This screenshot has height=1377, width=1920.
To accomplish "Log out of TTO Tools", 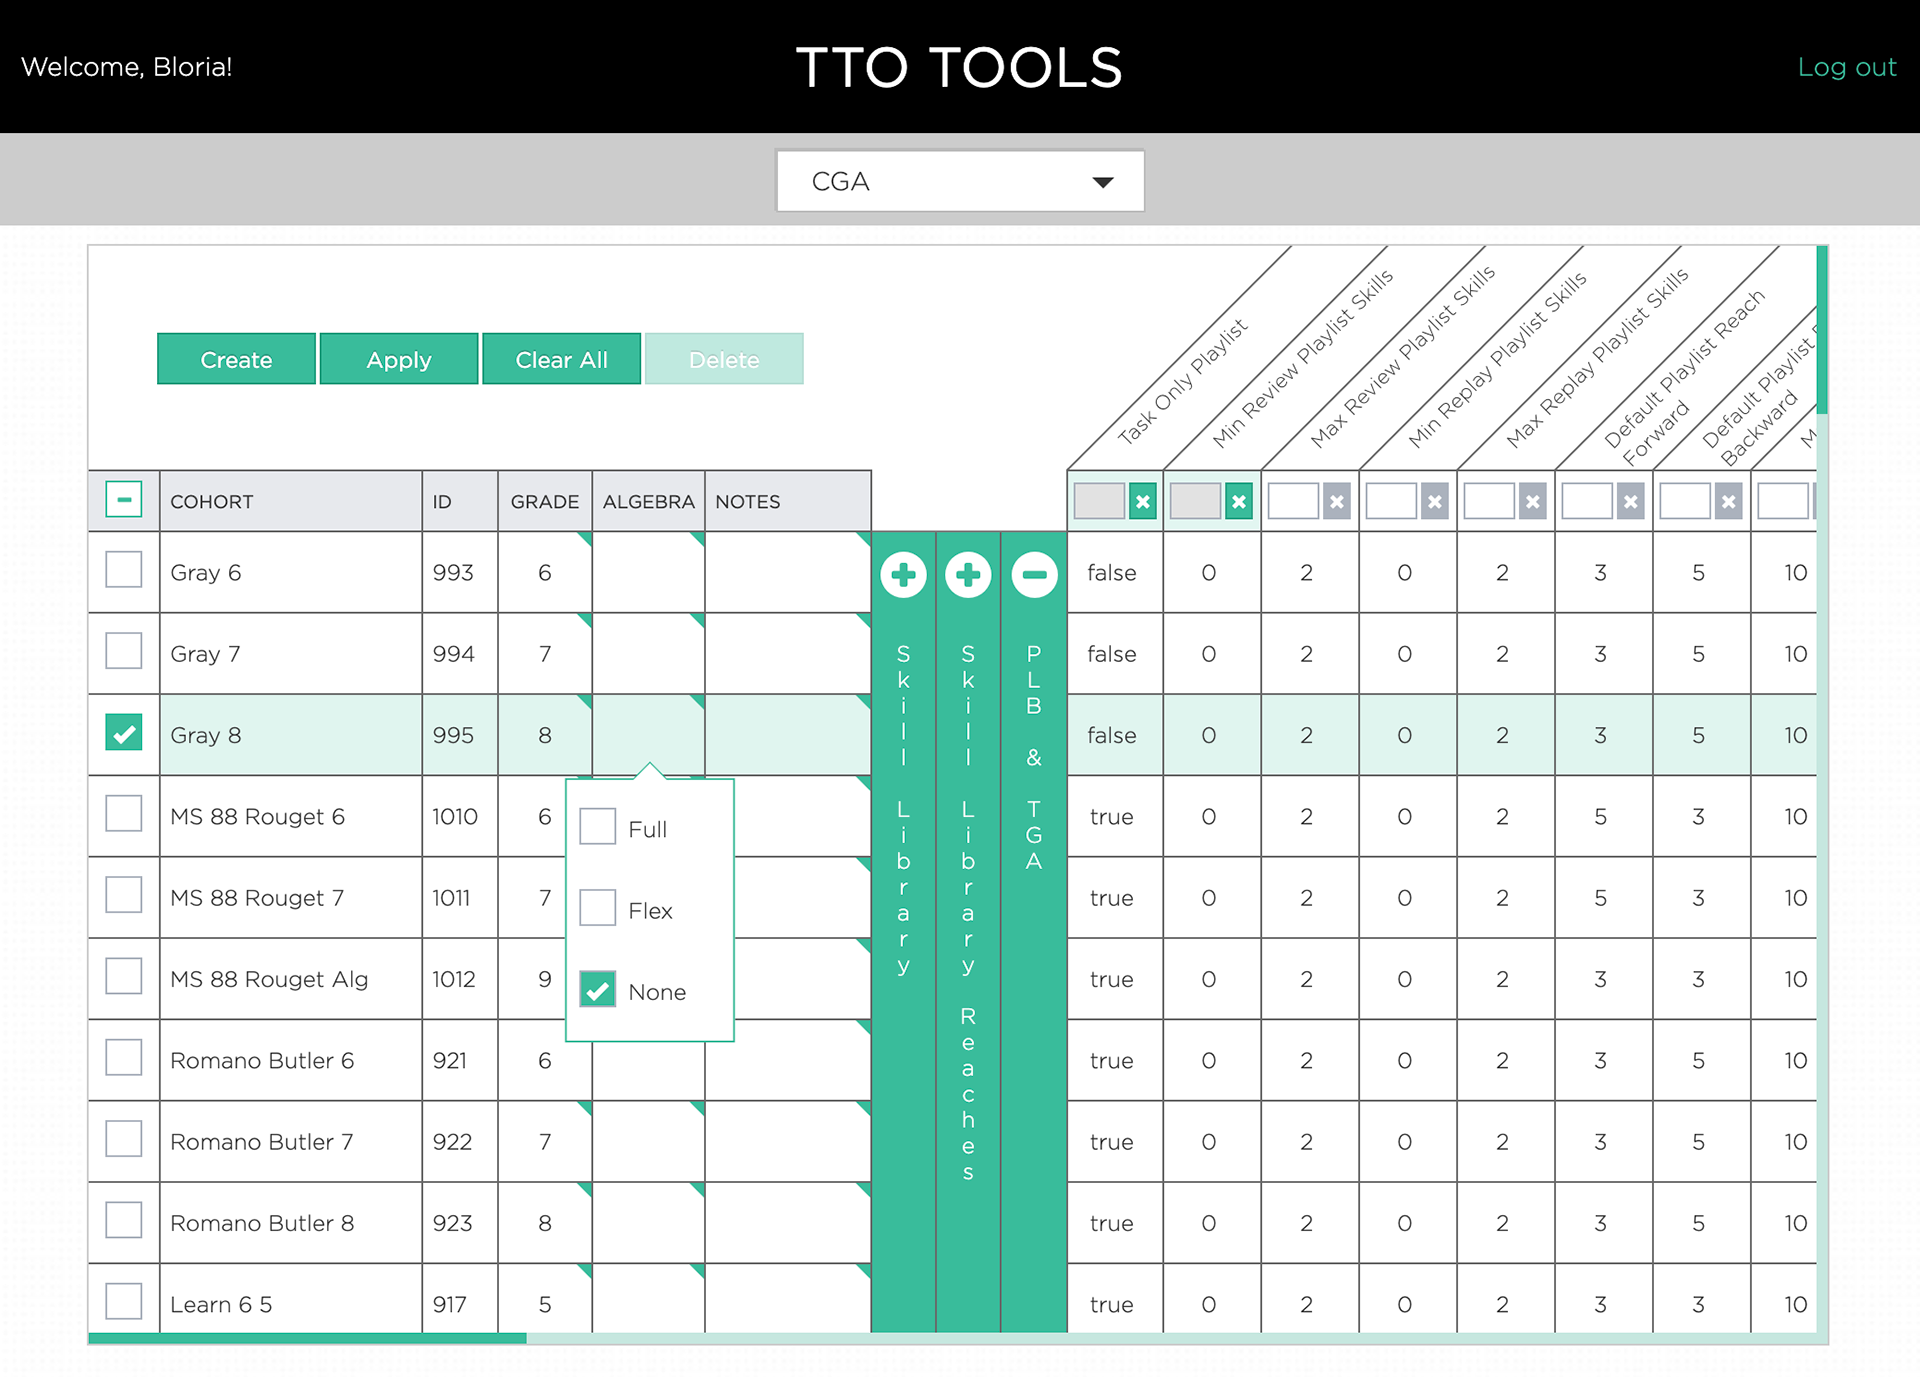I will [x=1846, y=67].
